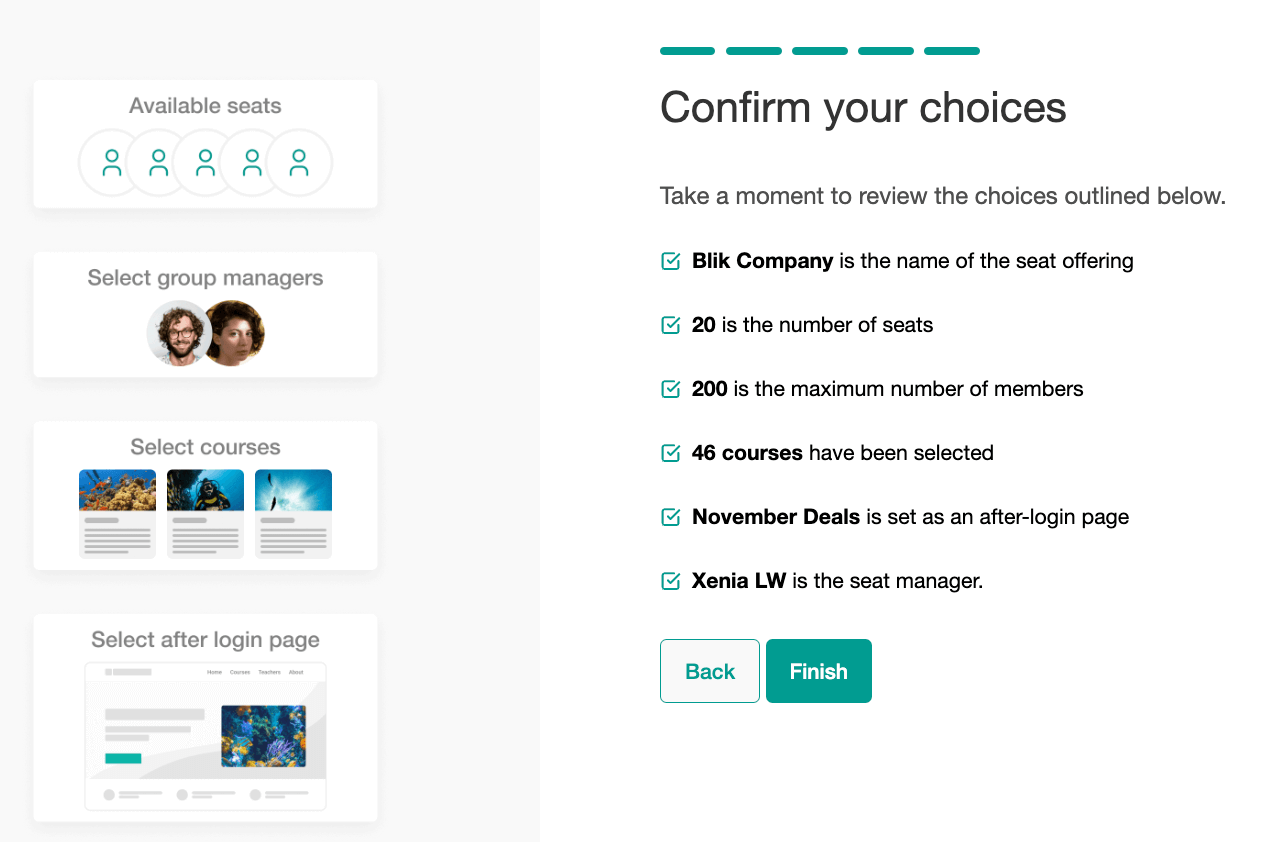This screenshot has width=1284, height=842.
Task: Toggle the checkmark for 200 maximum members
Action: pyautogui.click(x=671, y=389)
